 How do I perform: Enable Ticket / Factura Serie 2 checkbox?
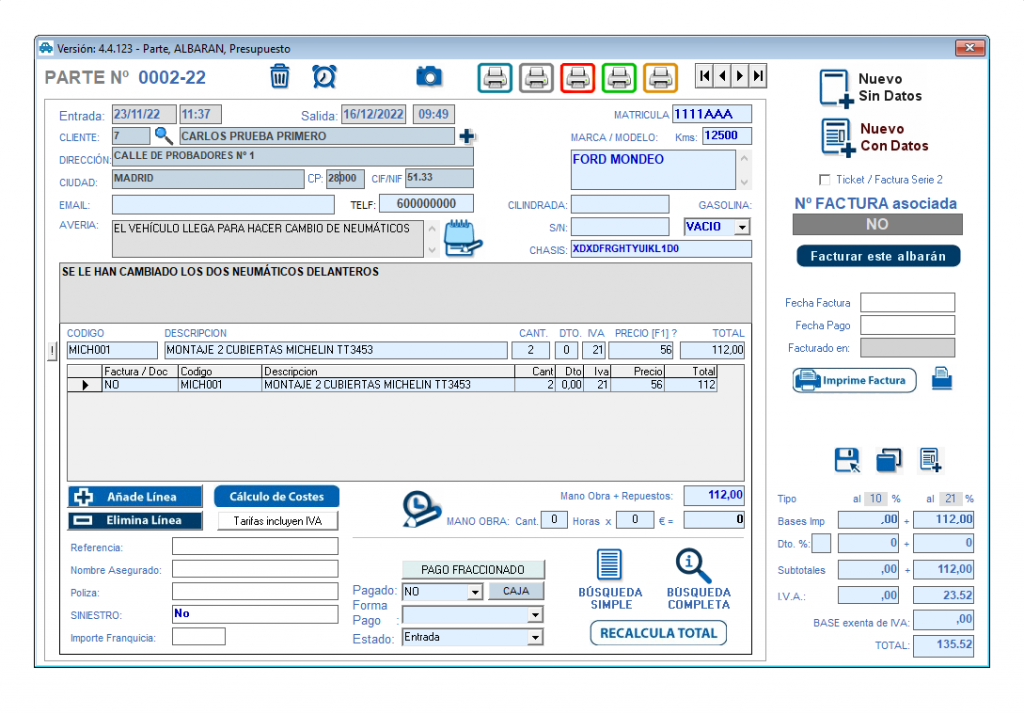824,180
